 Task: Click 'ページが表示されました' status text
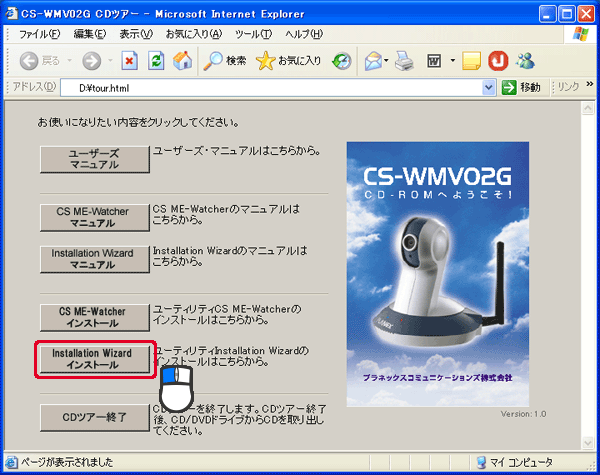pos(67,462)
